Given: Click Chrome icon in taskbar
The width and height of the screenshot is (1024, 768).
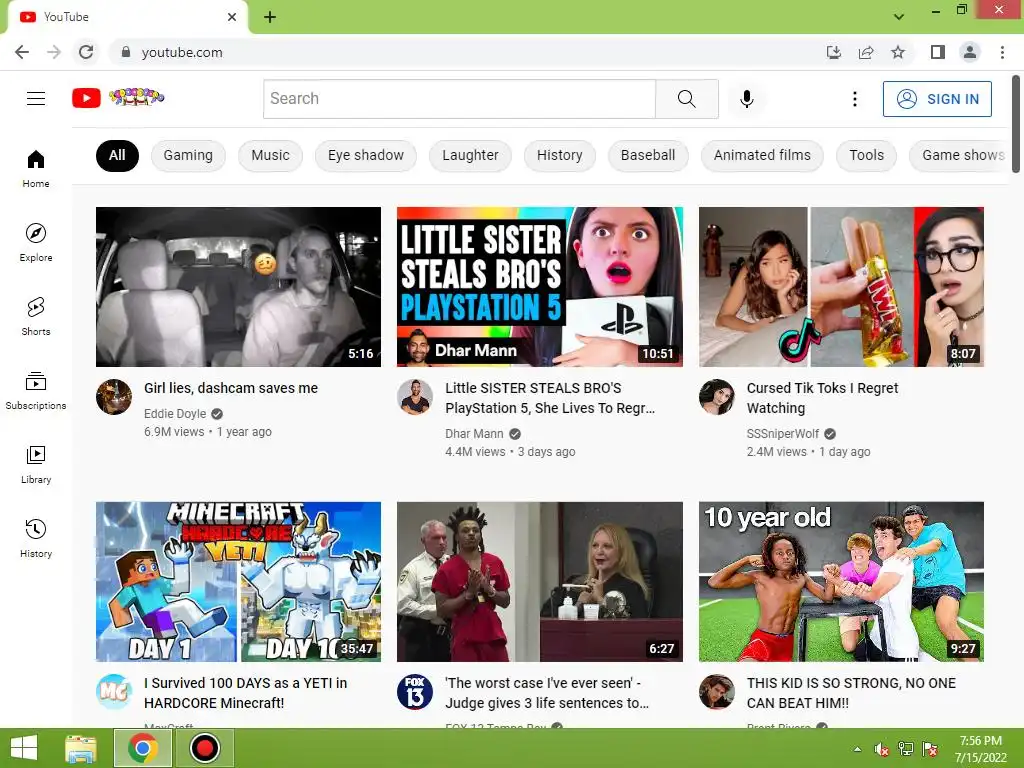Looking at the screenshot, I should (x=143, y=748).
